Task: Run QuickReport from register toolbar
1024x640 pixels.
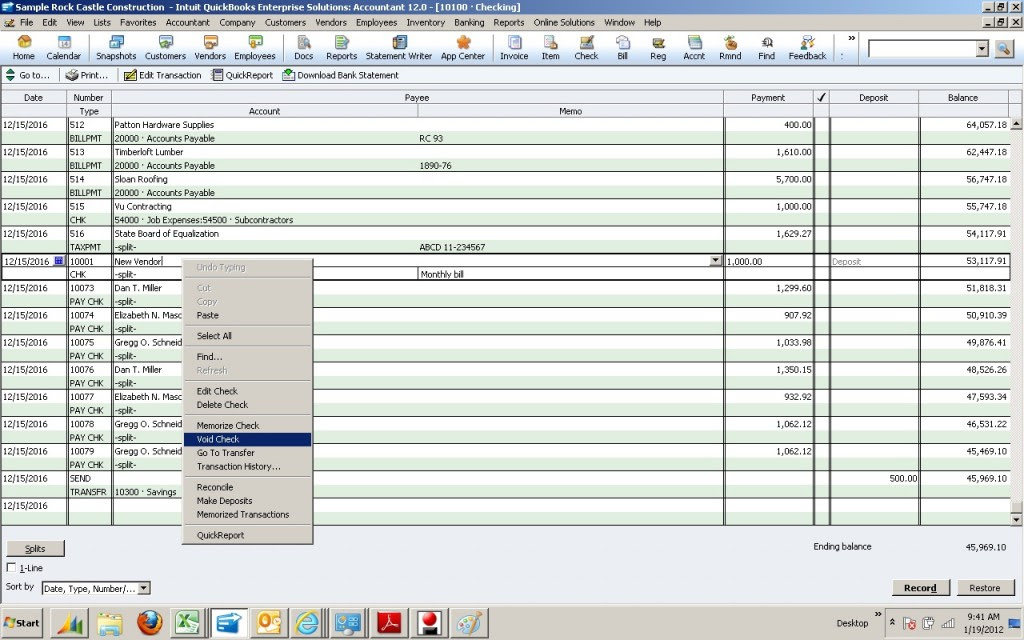Action: (x=242, y=75)
